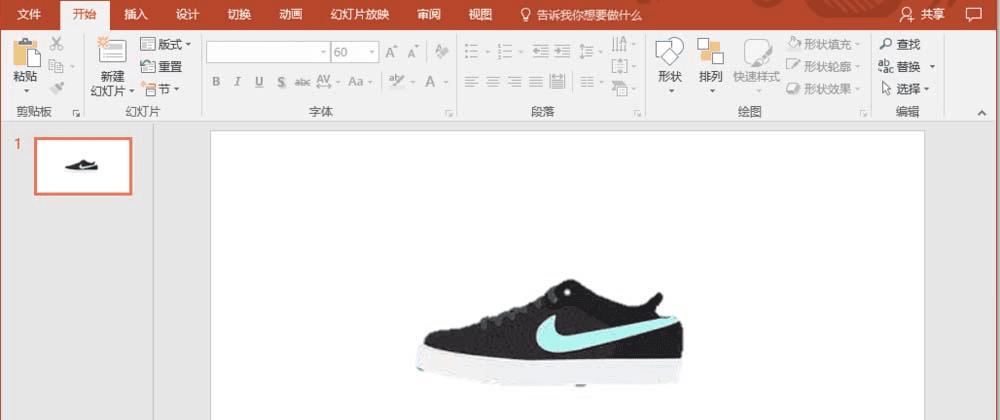Click the align text vertical icon
Viewport: 1000px width, 420px height.
pos(619,66)
